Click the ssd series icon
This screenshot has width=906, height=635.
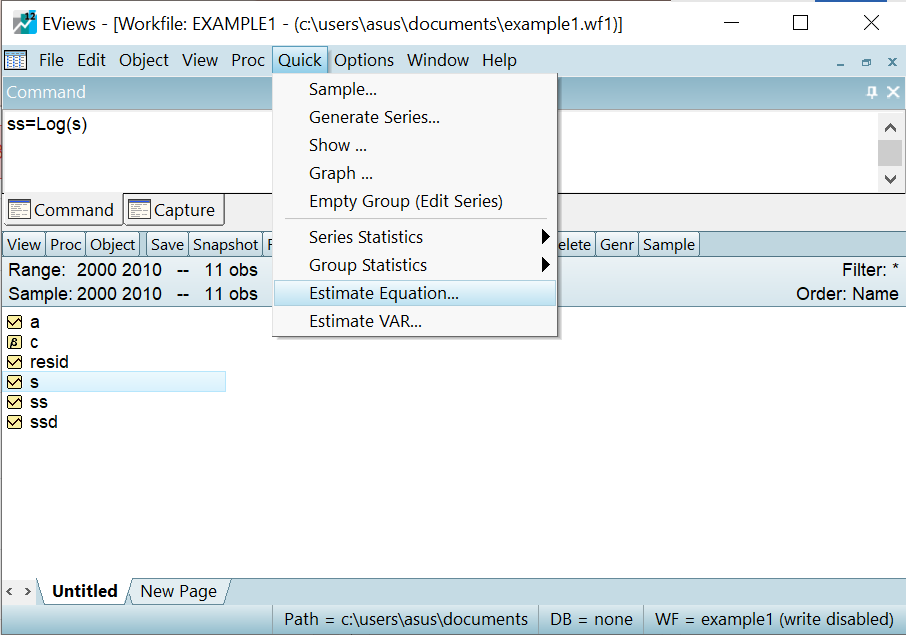pos(14,422)
